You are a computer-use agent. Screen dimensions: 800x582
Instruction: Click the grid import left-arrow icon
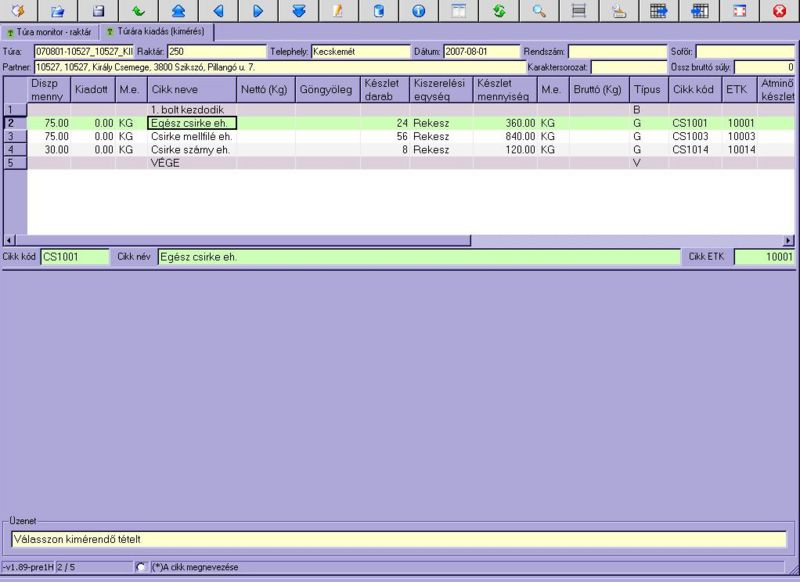click(x=699, y=11)
